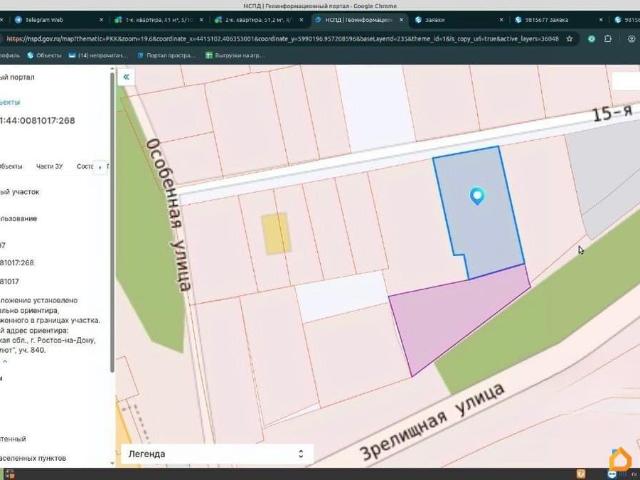
Task: Open the (14) непрочитан... mail bookmark
Action: 98,55
